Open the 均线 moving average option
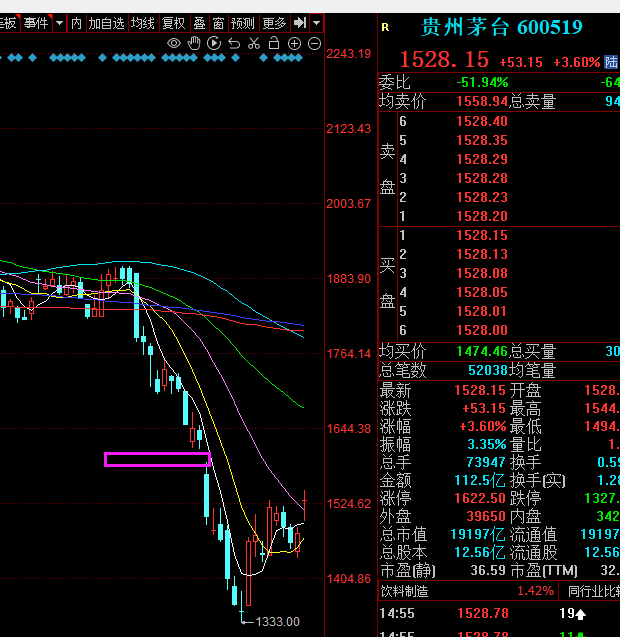 point(143,23)
